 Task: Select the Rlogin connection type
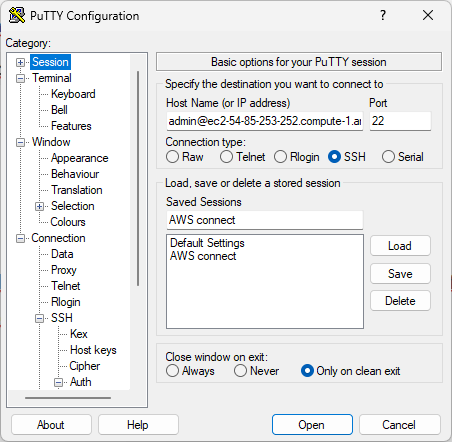tap(296, 157)
